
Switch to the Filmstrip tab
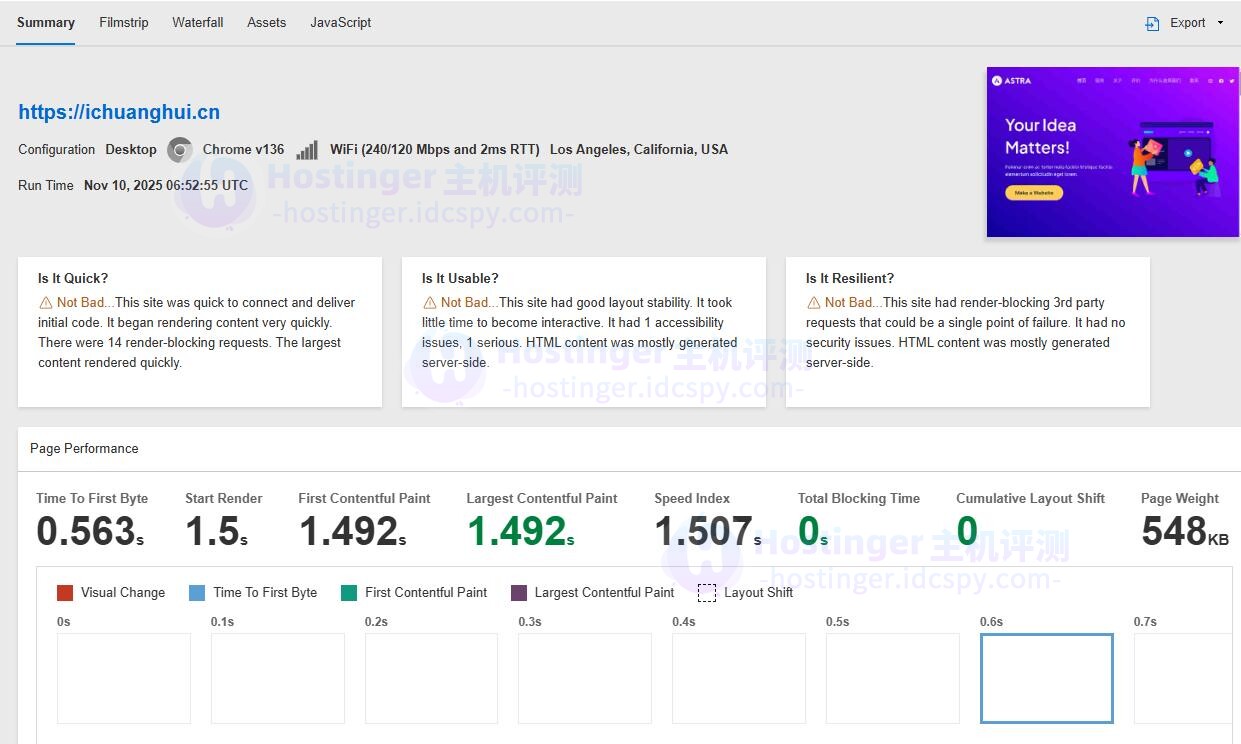(124, 22)
